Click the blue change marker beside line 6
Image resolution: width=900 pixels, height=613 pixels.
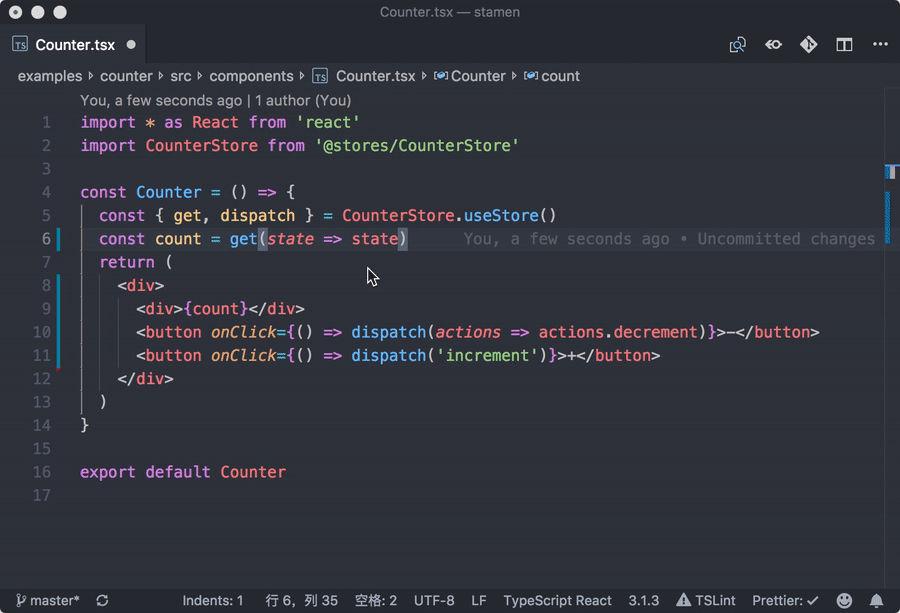click(x=58, y=239)
